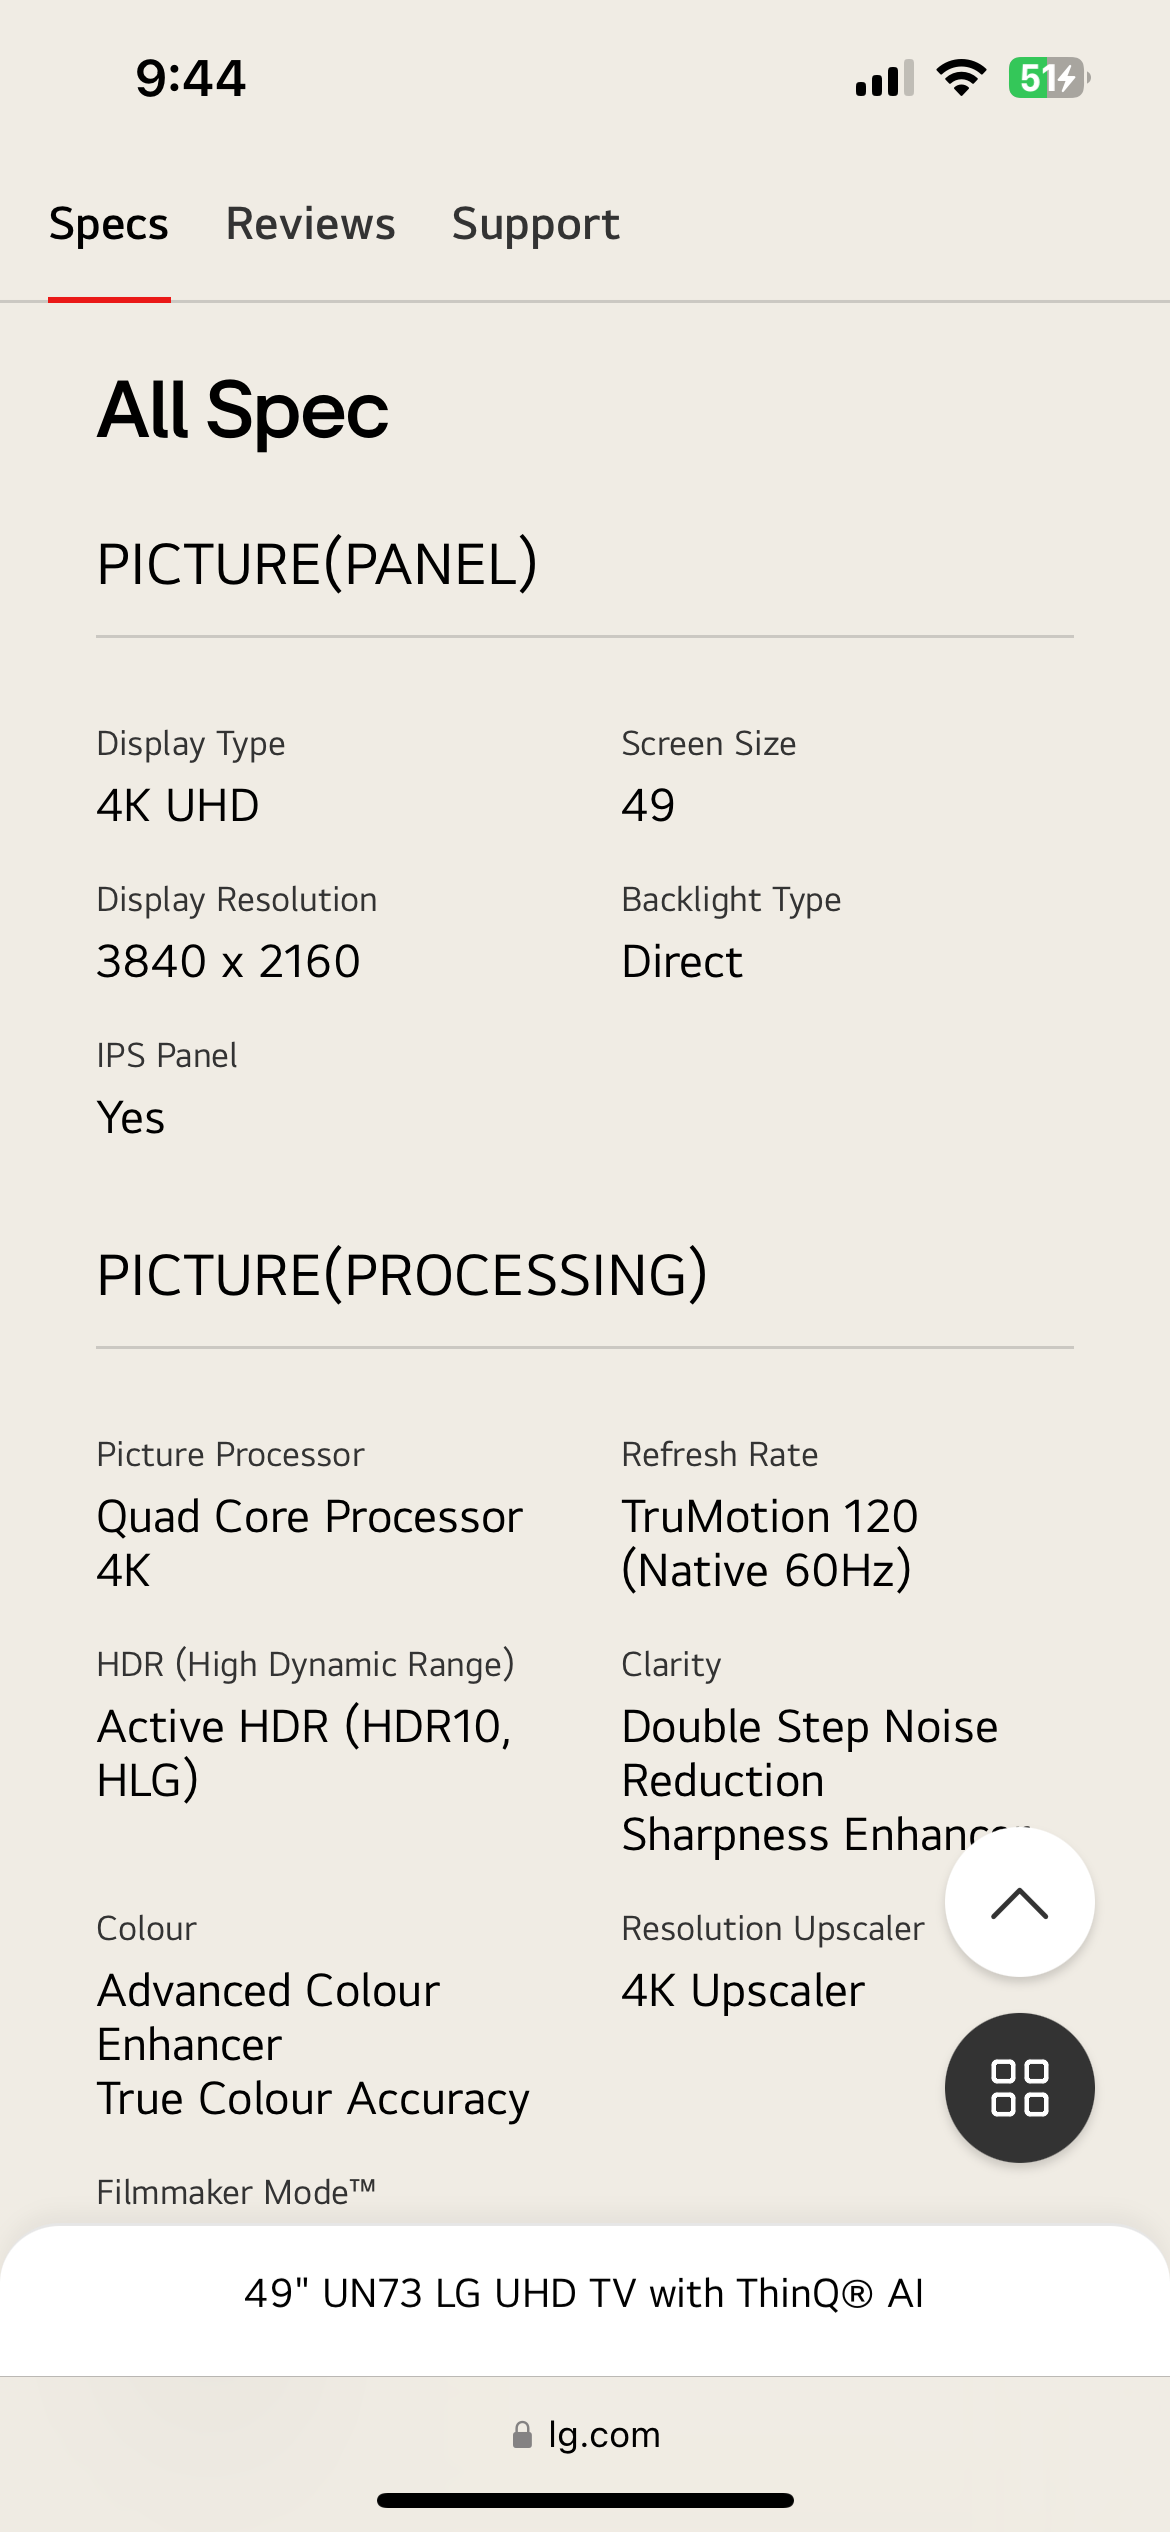Tap the PICTURE(PANEL) section heading
Screen dimensions: 1170x2532
click(317, 564)
